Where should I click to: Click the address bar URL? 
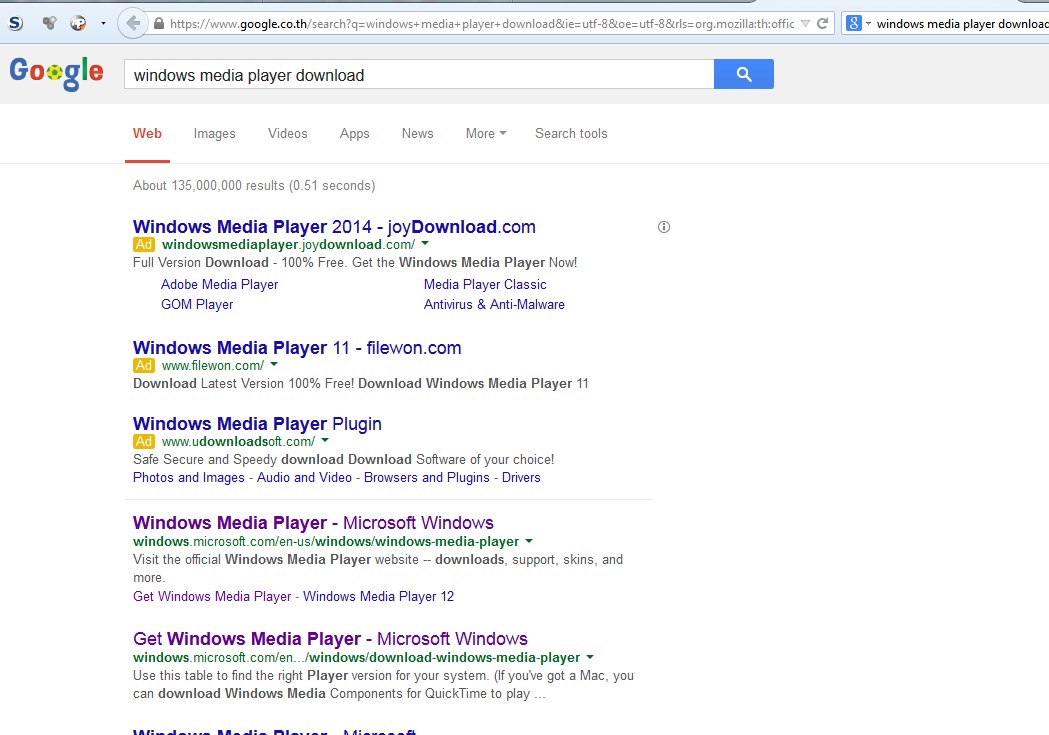tap(482, 24)
